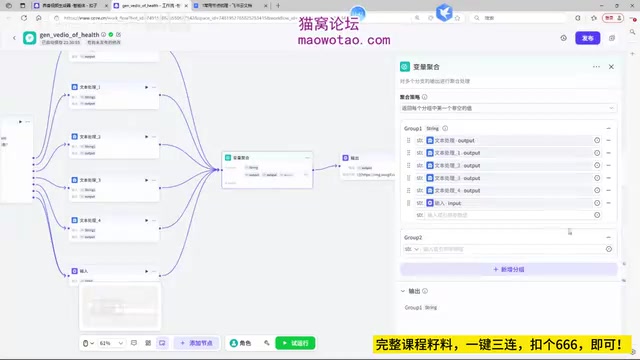Open variable picker for 输入 input row

coord(597,203)
